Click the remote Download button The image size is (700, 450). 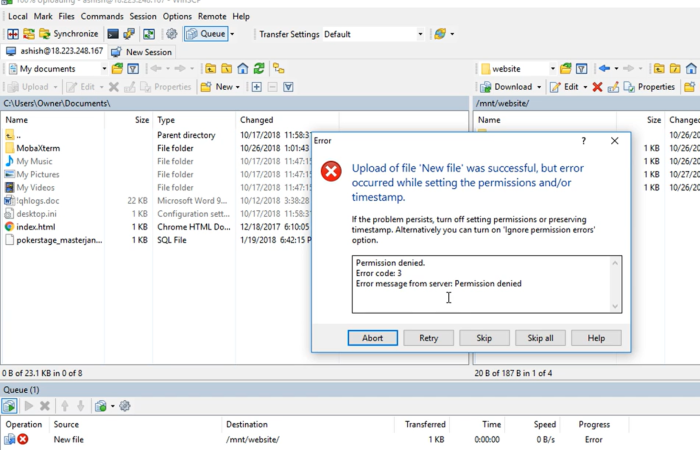506,87
